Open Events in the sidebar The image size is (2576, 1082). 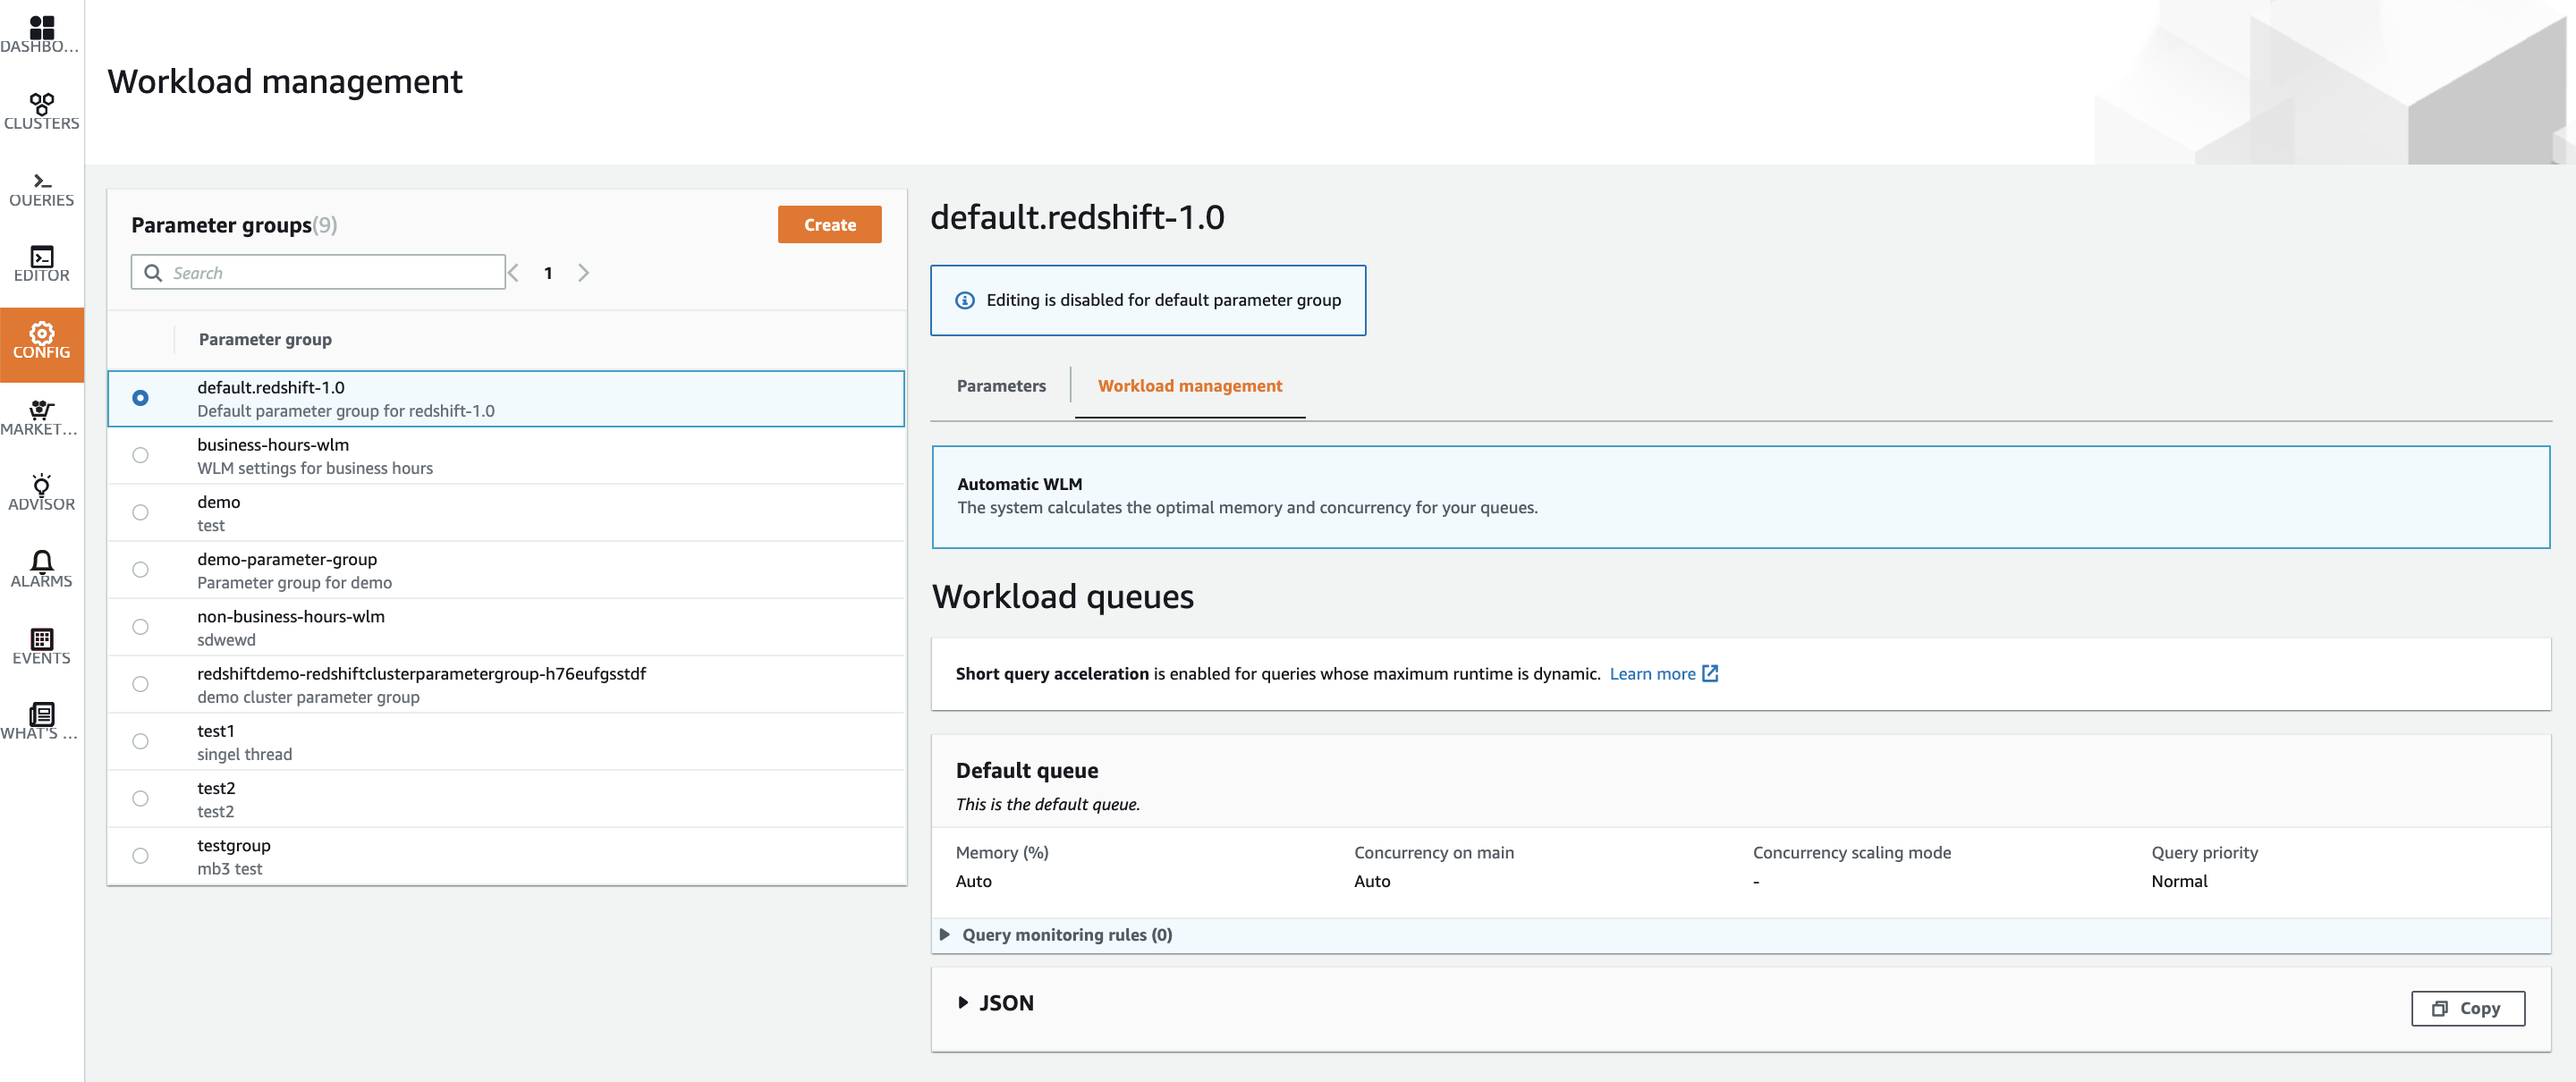point(42,646)
